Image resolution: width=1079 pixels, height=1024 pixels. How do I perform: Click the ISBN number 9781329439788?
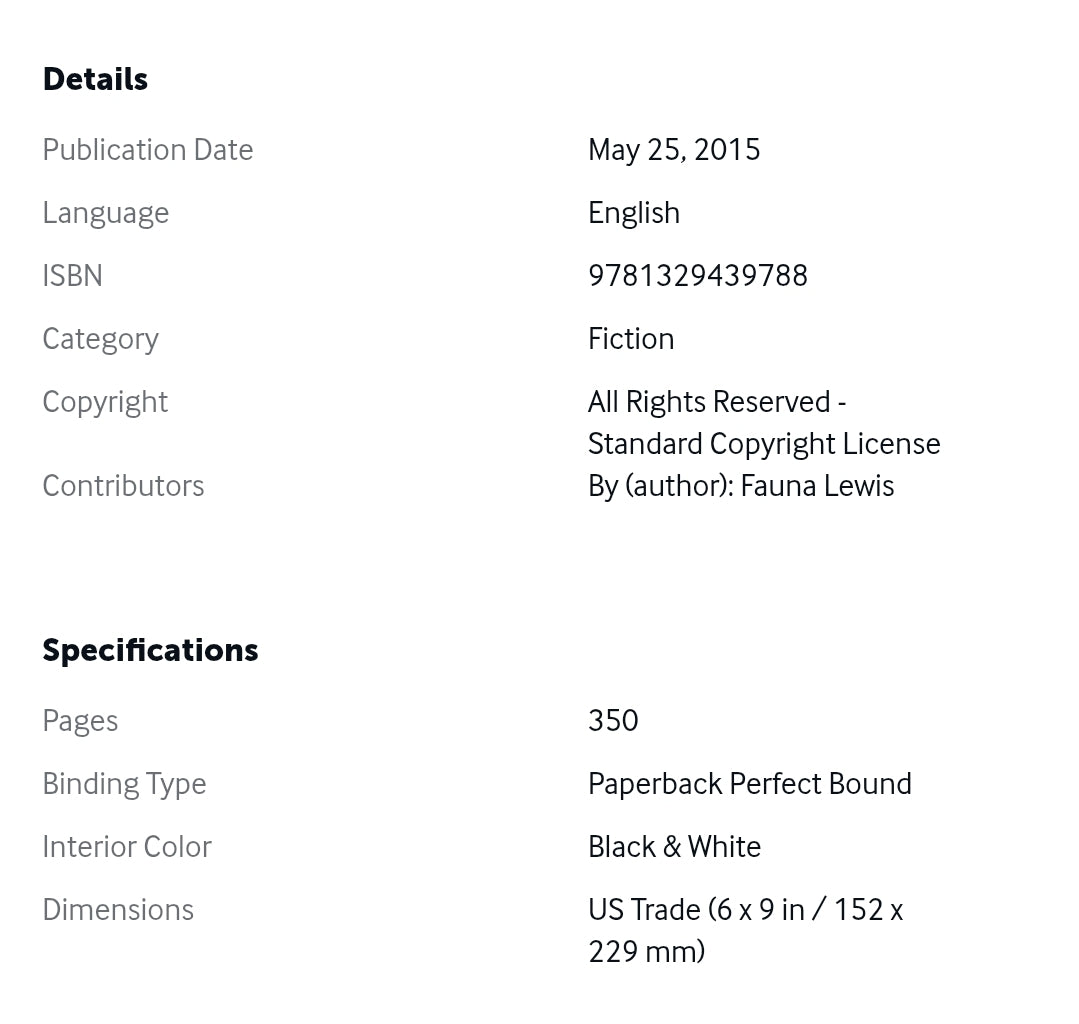pyautogui.click(x=697, y=276)
